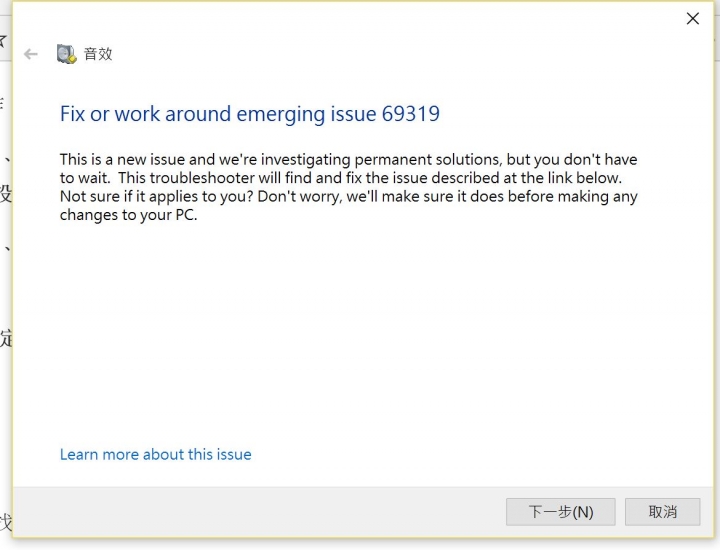Viewport: 720px width, 550px height.
Task: Click the issue number 69319
Action: click(411, 114)
